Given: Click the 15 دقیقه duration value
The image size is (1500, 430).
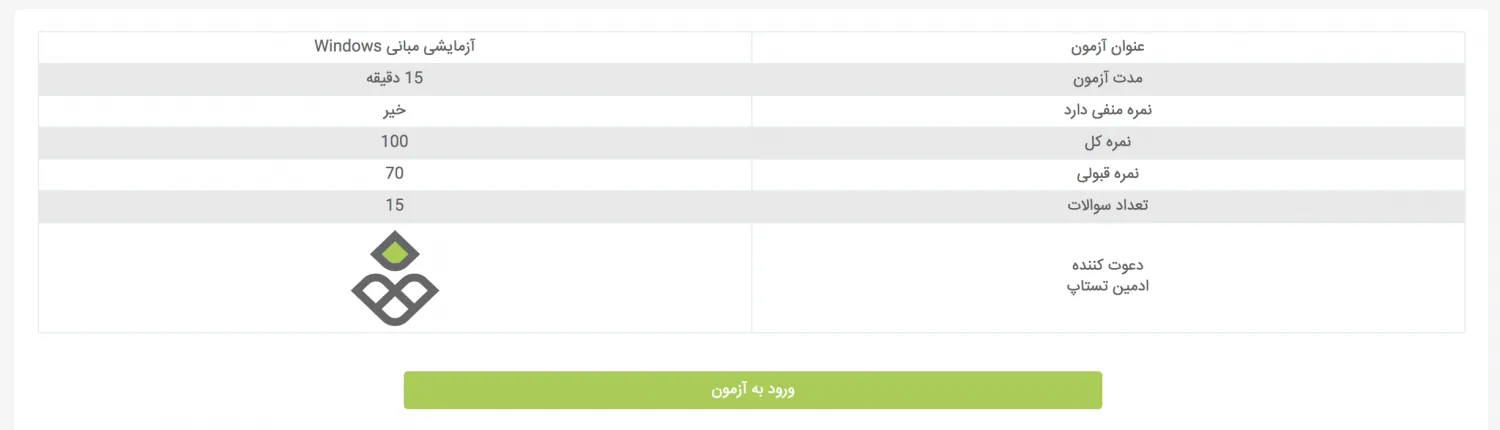Looking at the screenshot, I should 395,78.
